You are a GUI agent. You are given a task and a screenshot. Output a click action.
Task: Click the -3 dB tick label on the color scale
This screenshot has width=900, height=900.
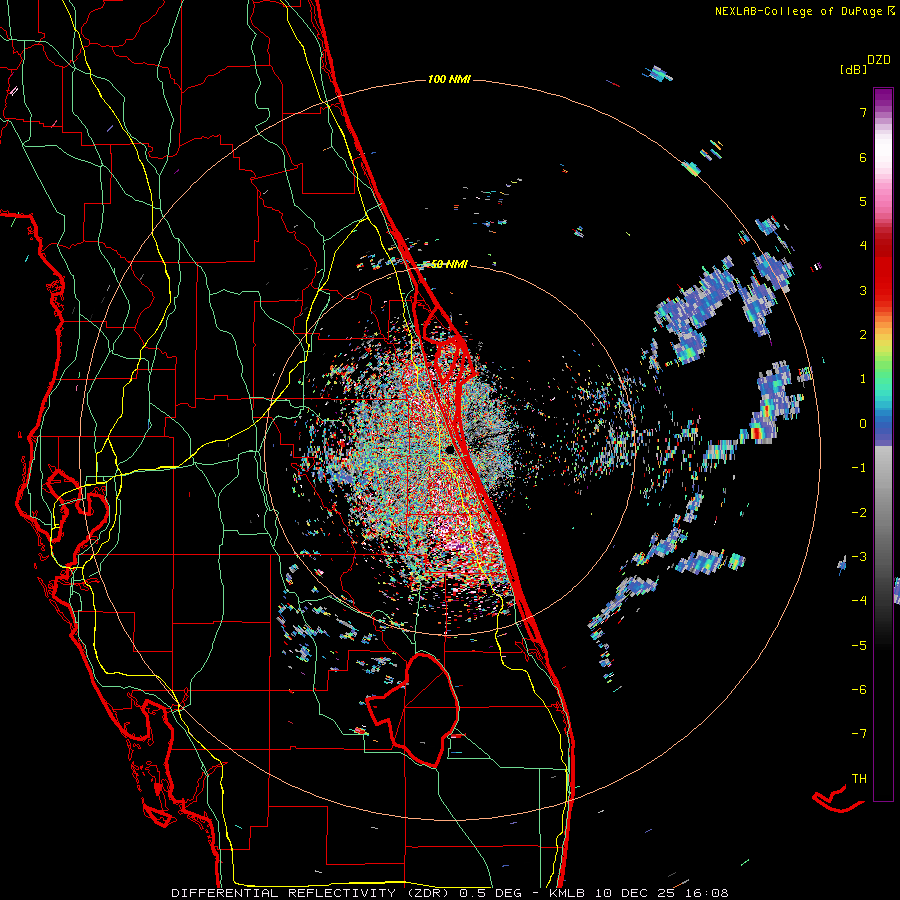click(x=859, y=557)
